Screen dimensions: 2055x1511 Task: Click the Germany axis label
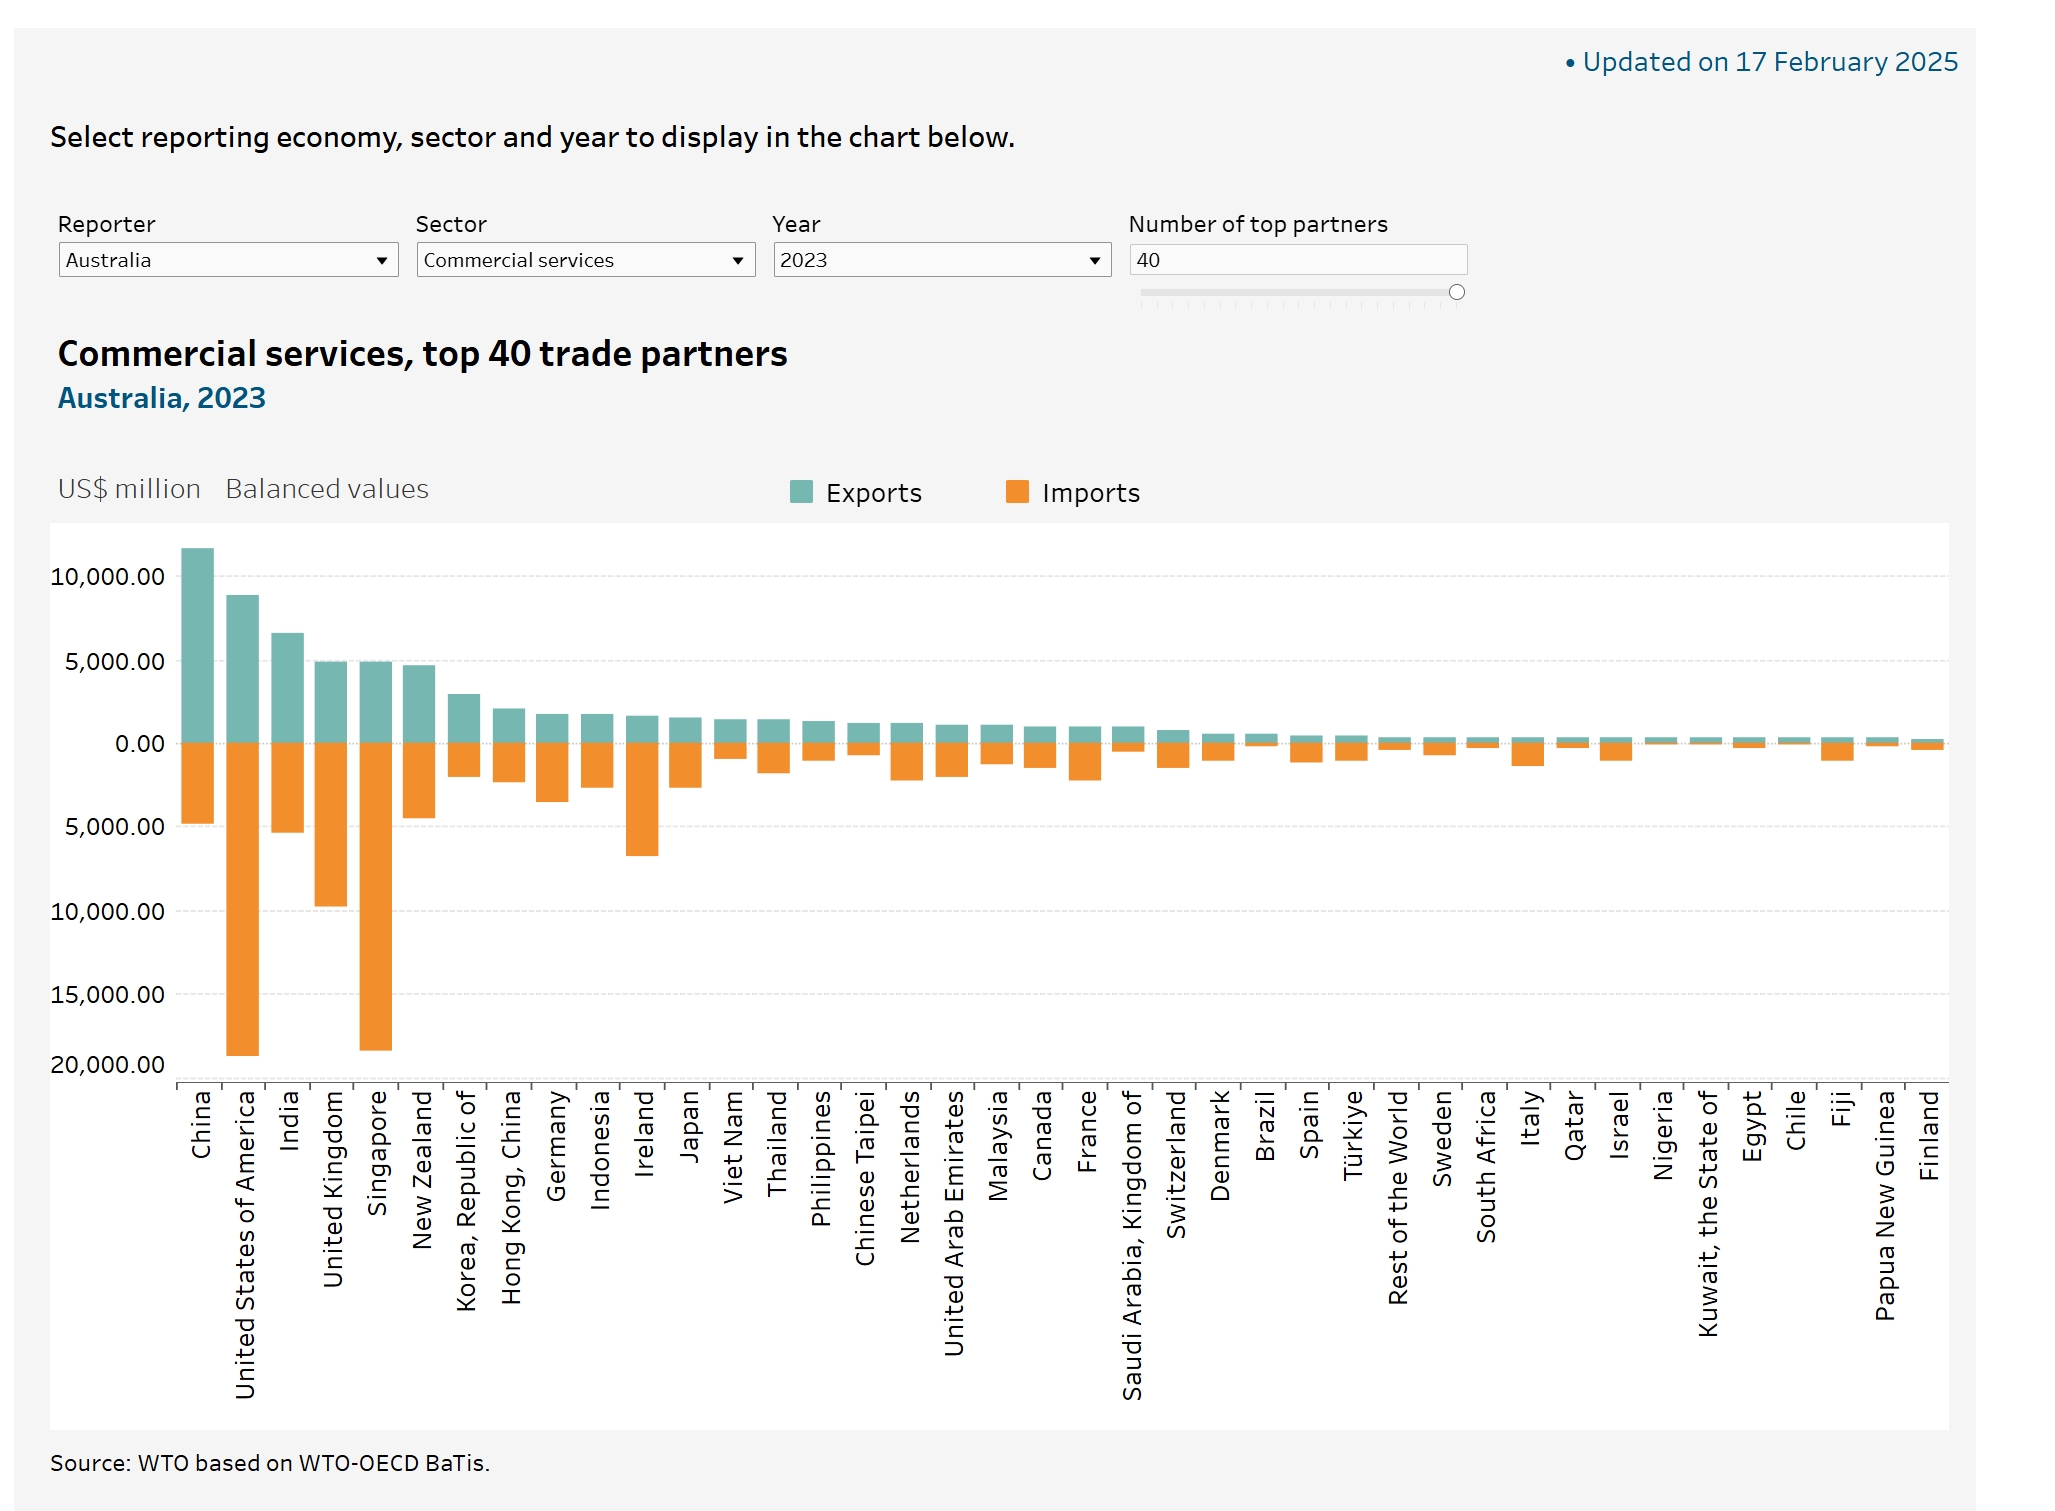(557, 1146)
